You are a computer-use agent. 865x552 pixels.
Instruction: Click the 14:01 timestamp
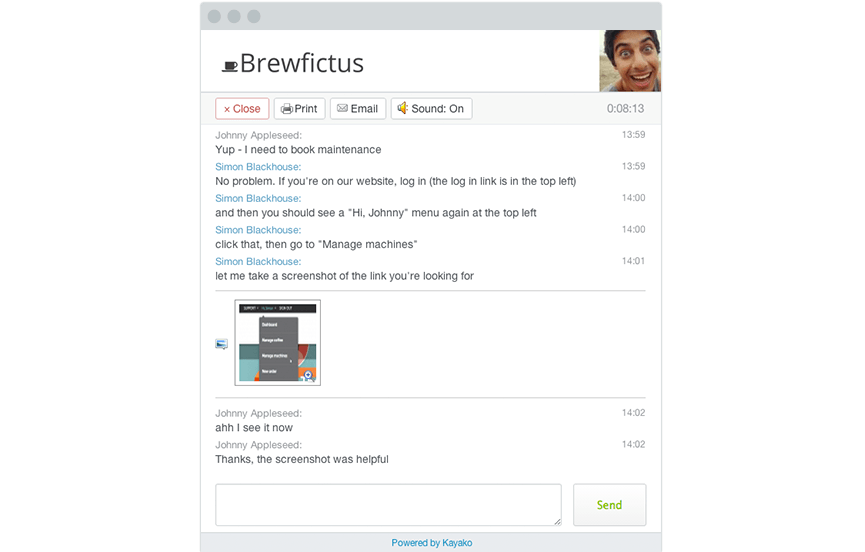click(633, 261)
